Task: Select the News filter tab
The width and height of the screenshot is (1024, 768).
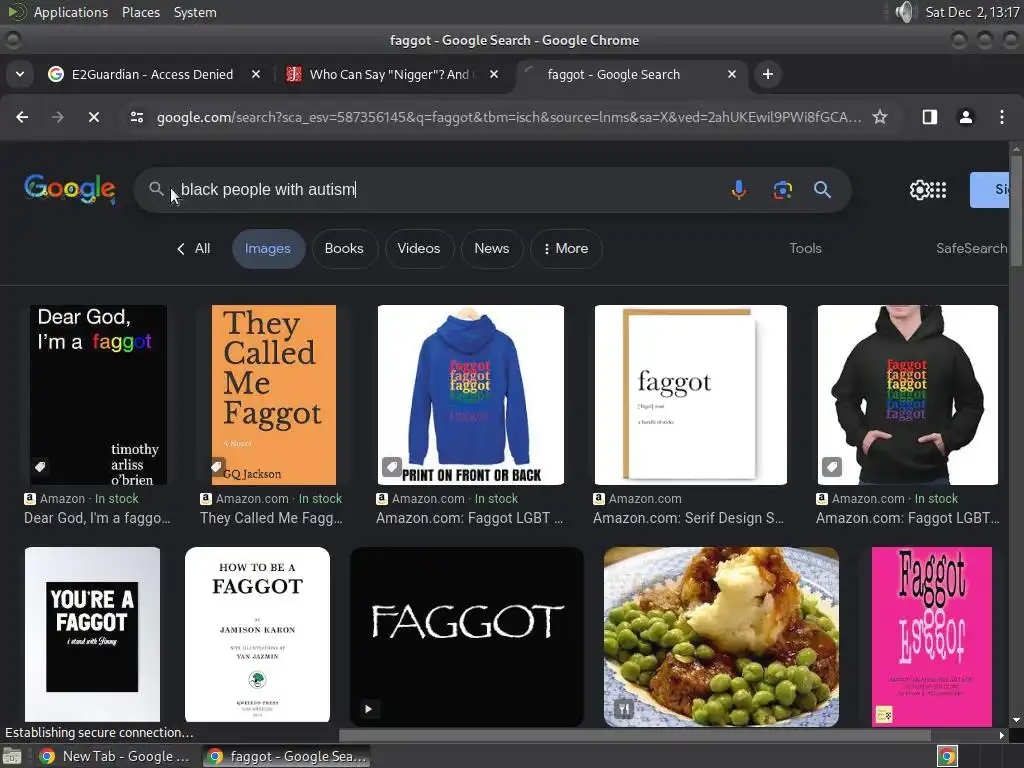Action: point(492,248)
